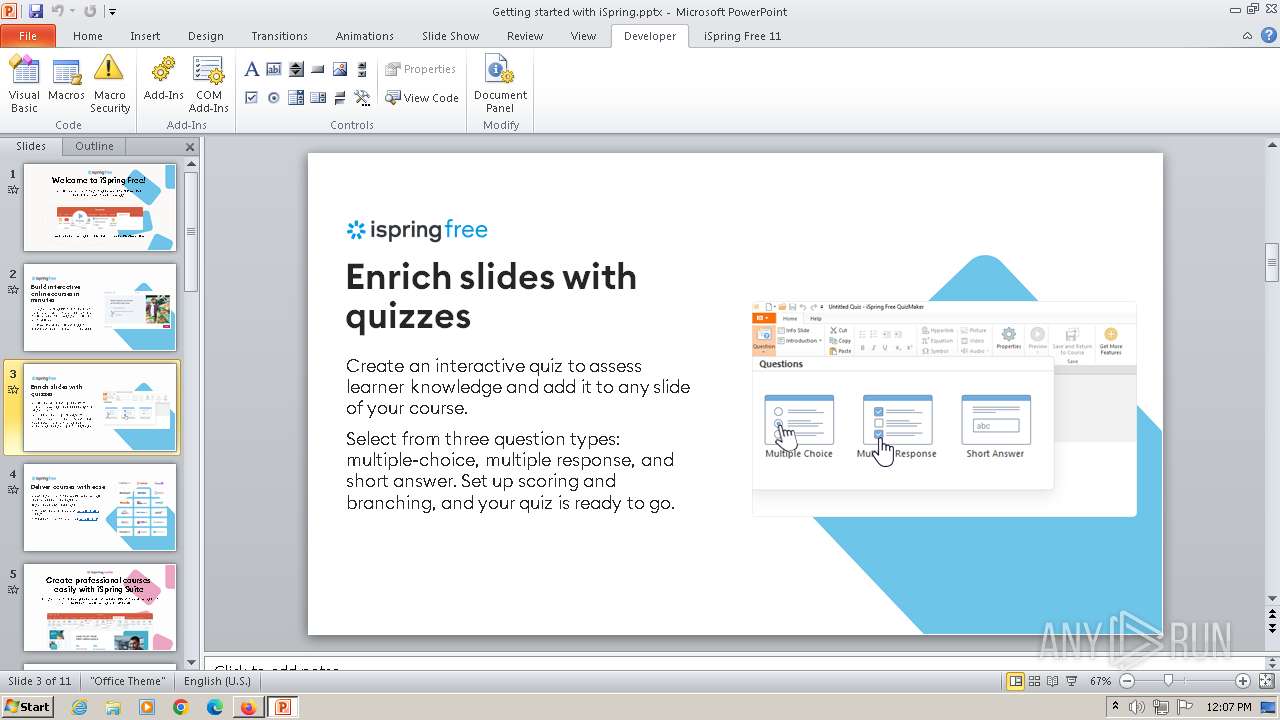Viewport: 1280px width, 720px height.
Task: Switch to Normal view
Action: (1016, 681)
